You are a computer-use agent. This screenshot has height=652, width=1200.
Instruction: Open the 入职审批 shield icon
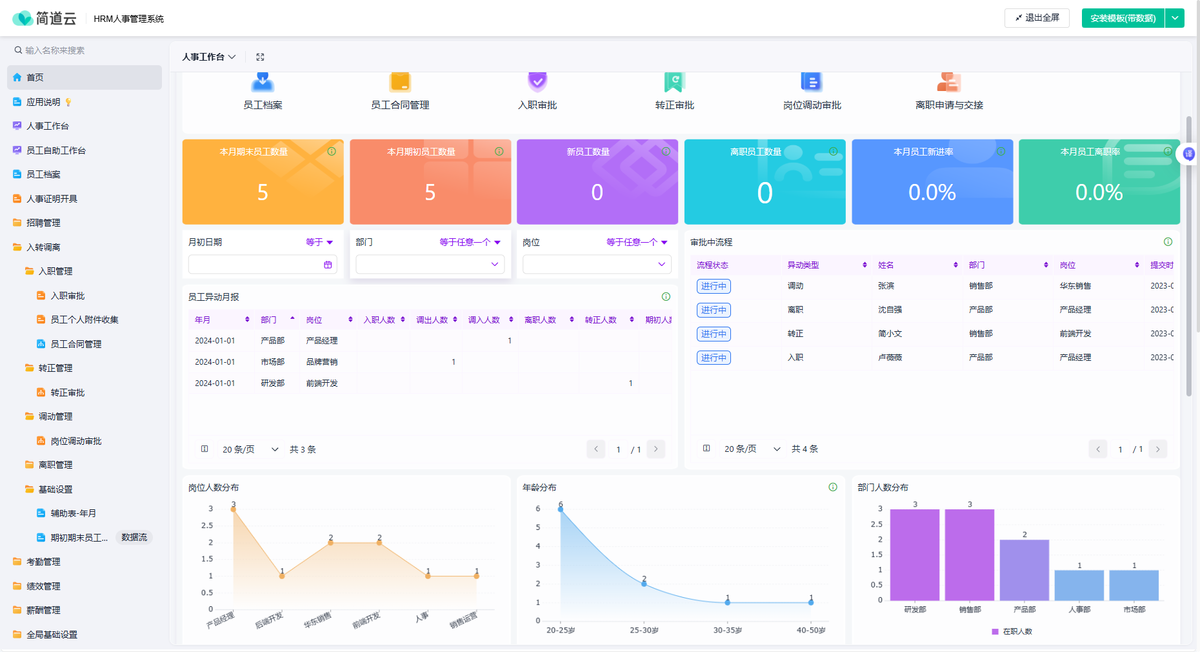[537, 81]
